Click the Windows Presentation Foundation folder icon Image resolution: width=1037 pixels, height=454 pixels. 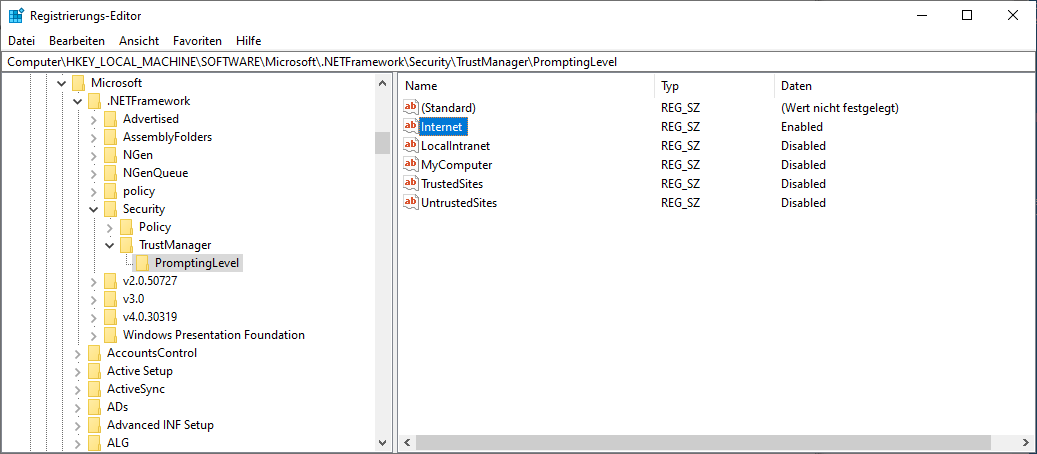coord(111,335)
